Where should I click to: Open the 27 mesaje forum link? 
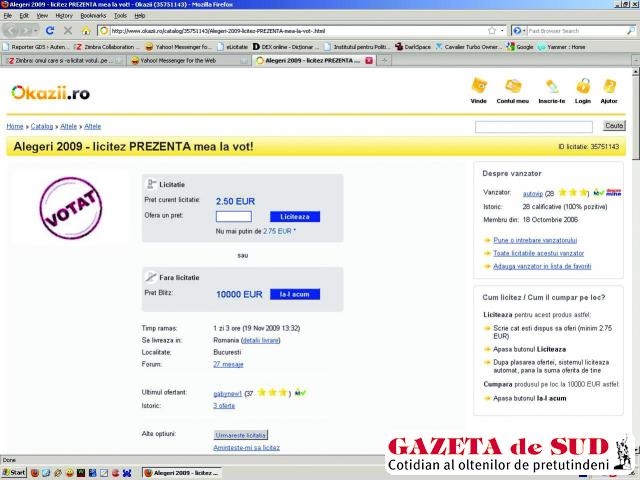point(228,365)
